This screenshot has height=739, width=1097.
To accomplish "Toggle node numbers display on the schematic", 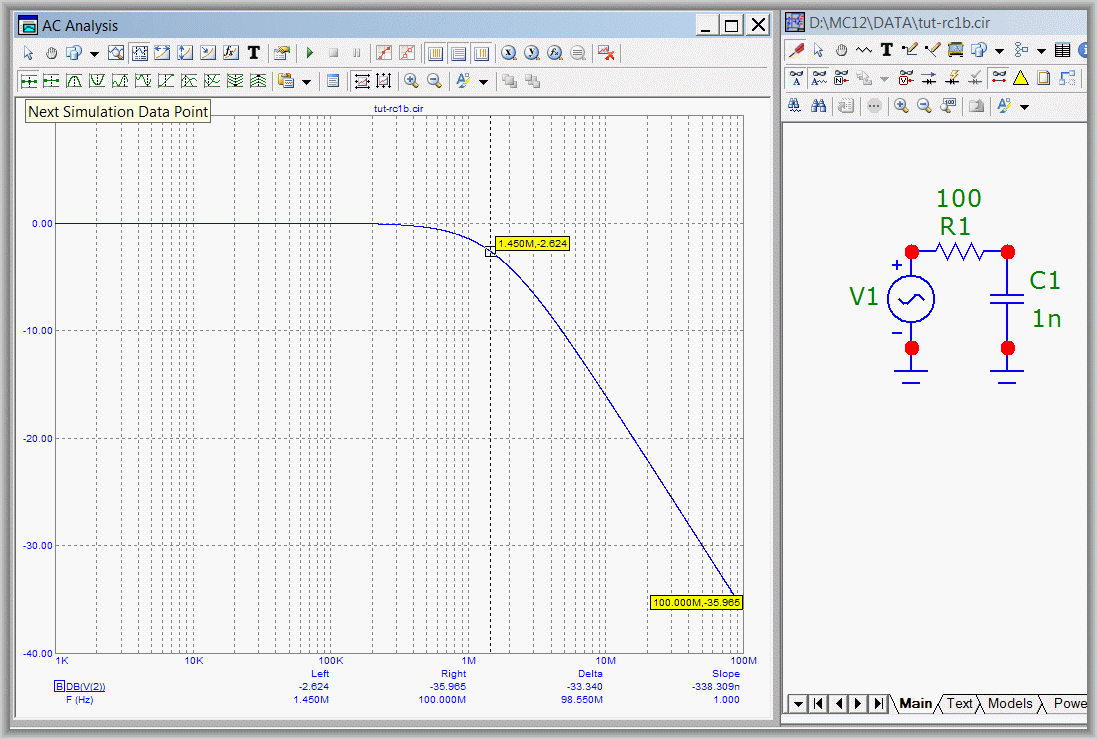I will (840, 79).
